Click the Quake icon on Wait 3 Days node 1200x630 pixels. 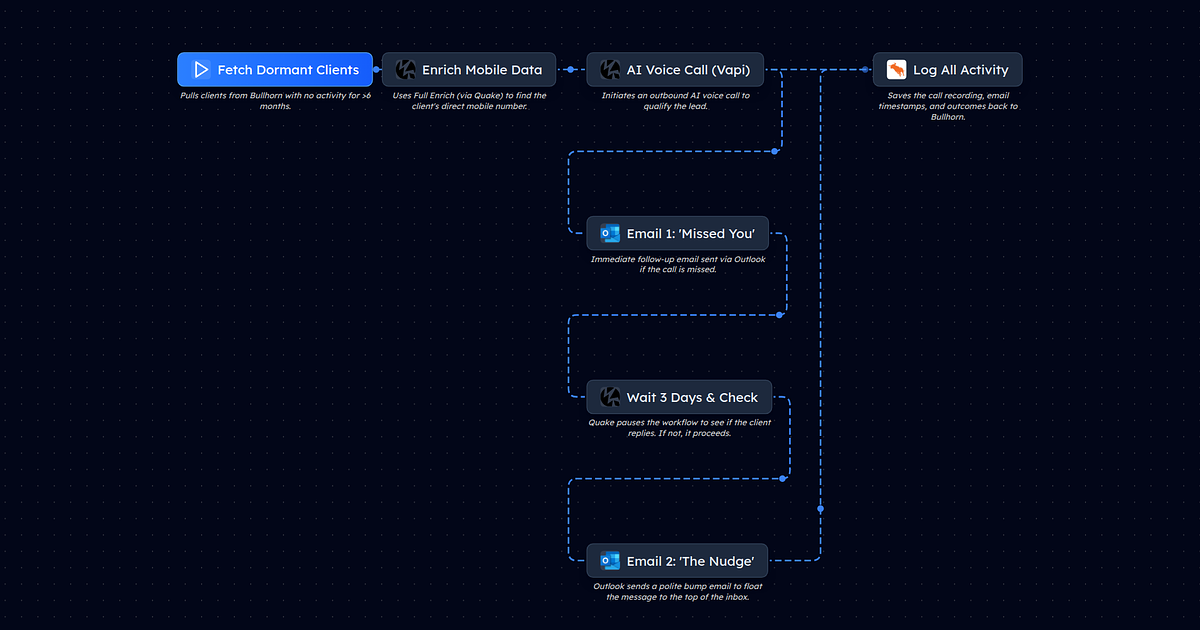pyautogui.click(x=610, y=398)
